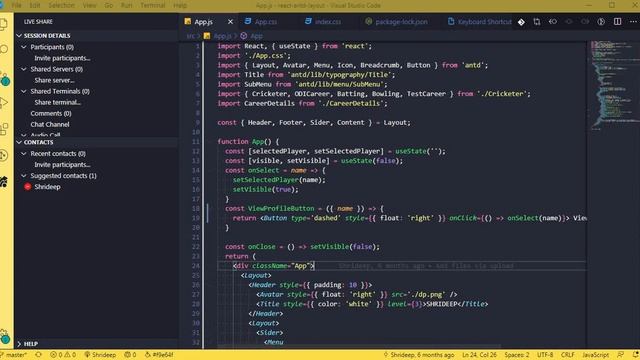This screenshot has height=360, width=640.
Task: Open the Go menu
Action: pos(109,5)
